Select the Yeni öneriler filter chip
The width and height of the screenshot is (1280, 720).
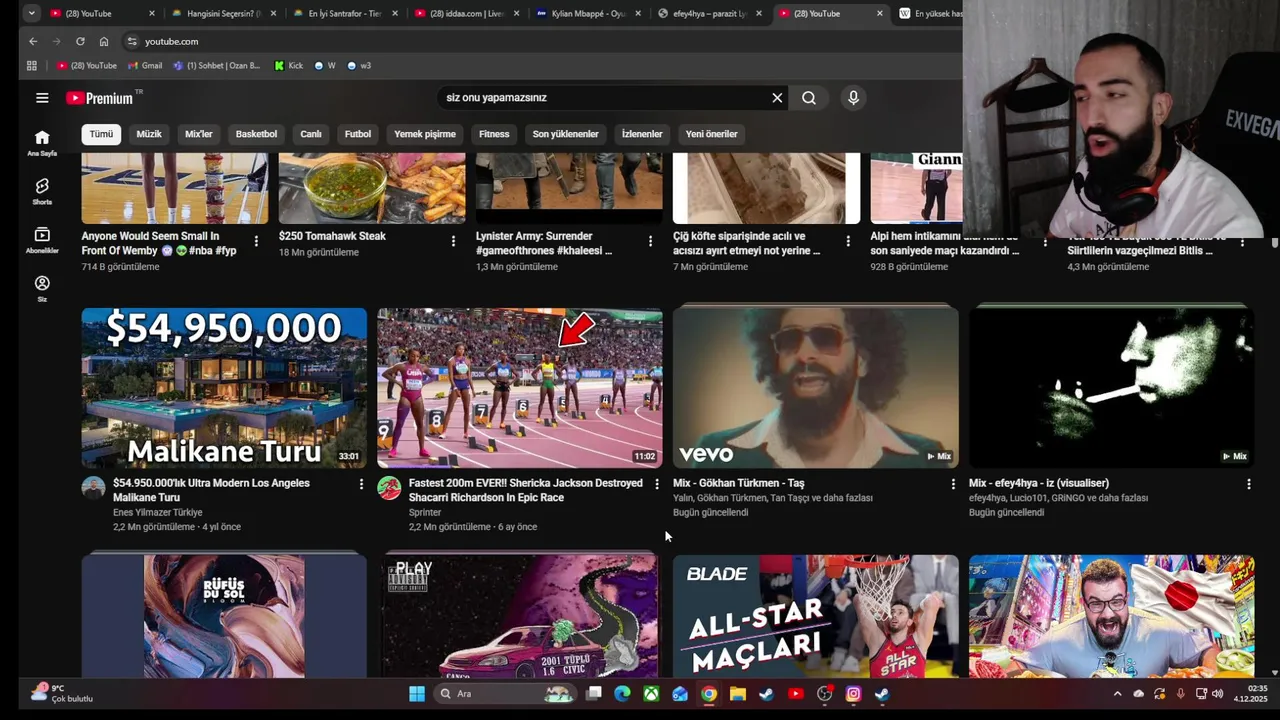point(711,134)
